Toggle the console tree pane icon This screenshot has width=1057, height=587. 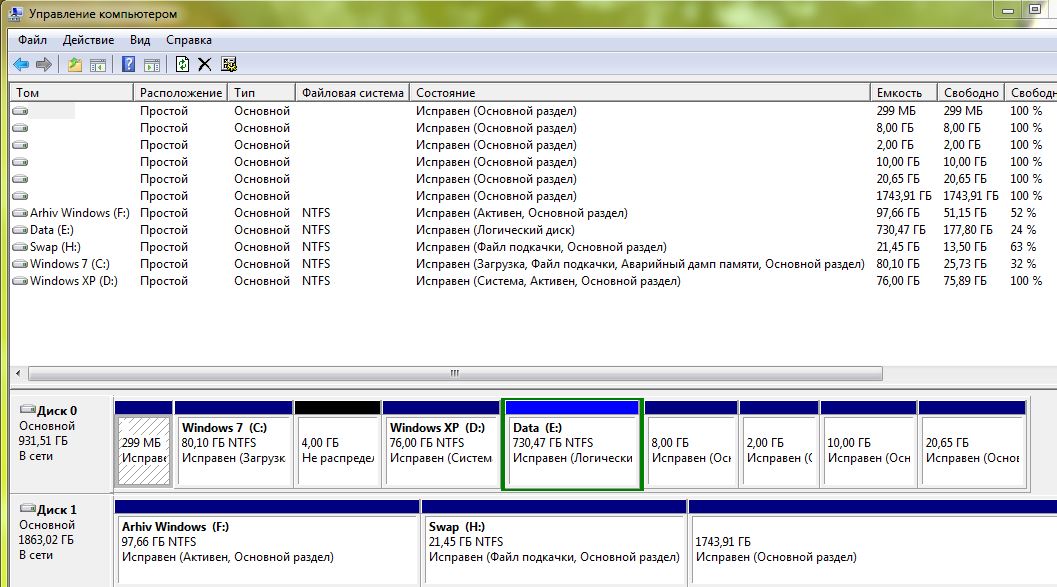click(x=98, y=65)
